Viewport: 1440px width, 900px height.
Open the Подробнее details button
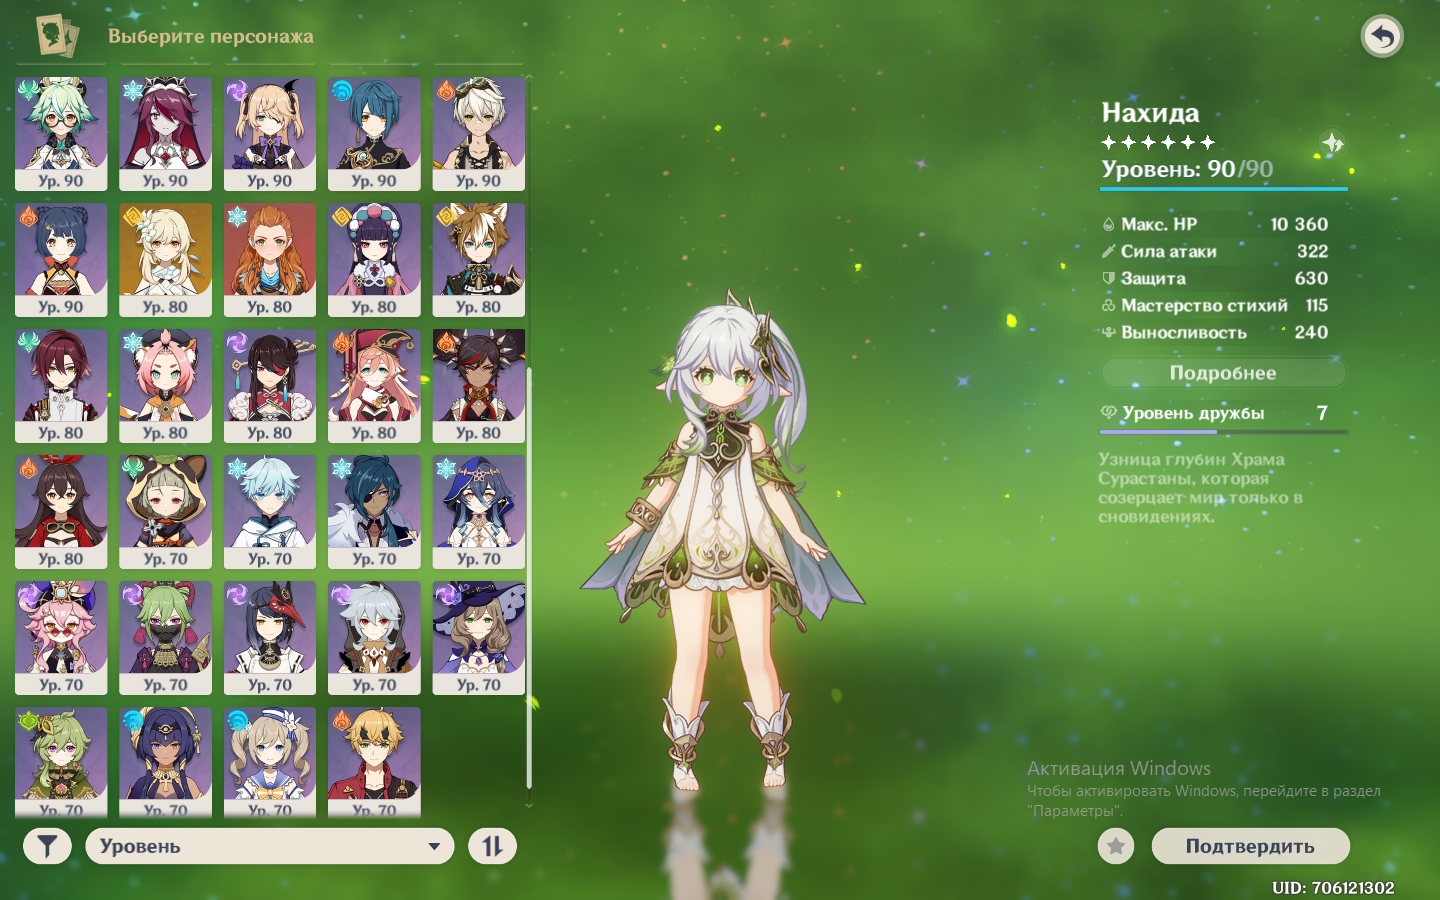coord(1223,373)
